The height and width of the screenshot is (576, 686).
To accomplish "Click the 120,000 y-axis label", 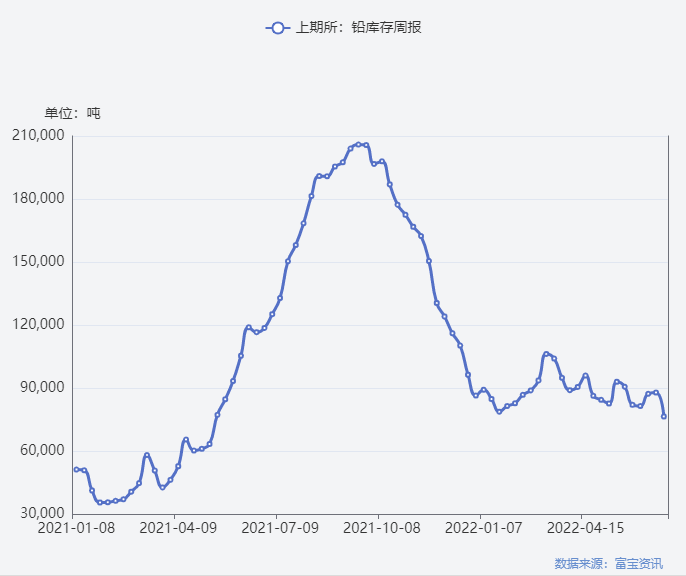I will [38, 324].
